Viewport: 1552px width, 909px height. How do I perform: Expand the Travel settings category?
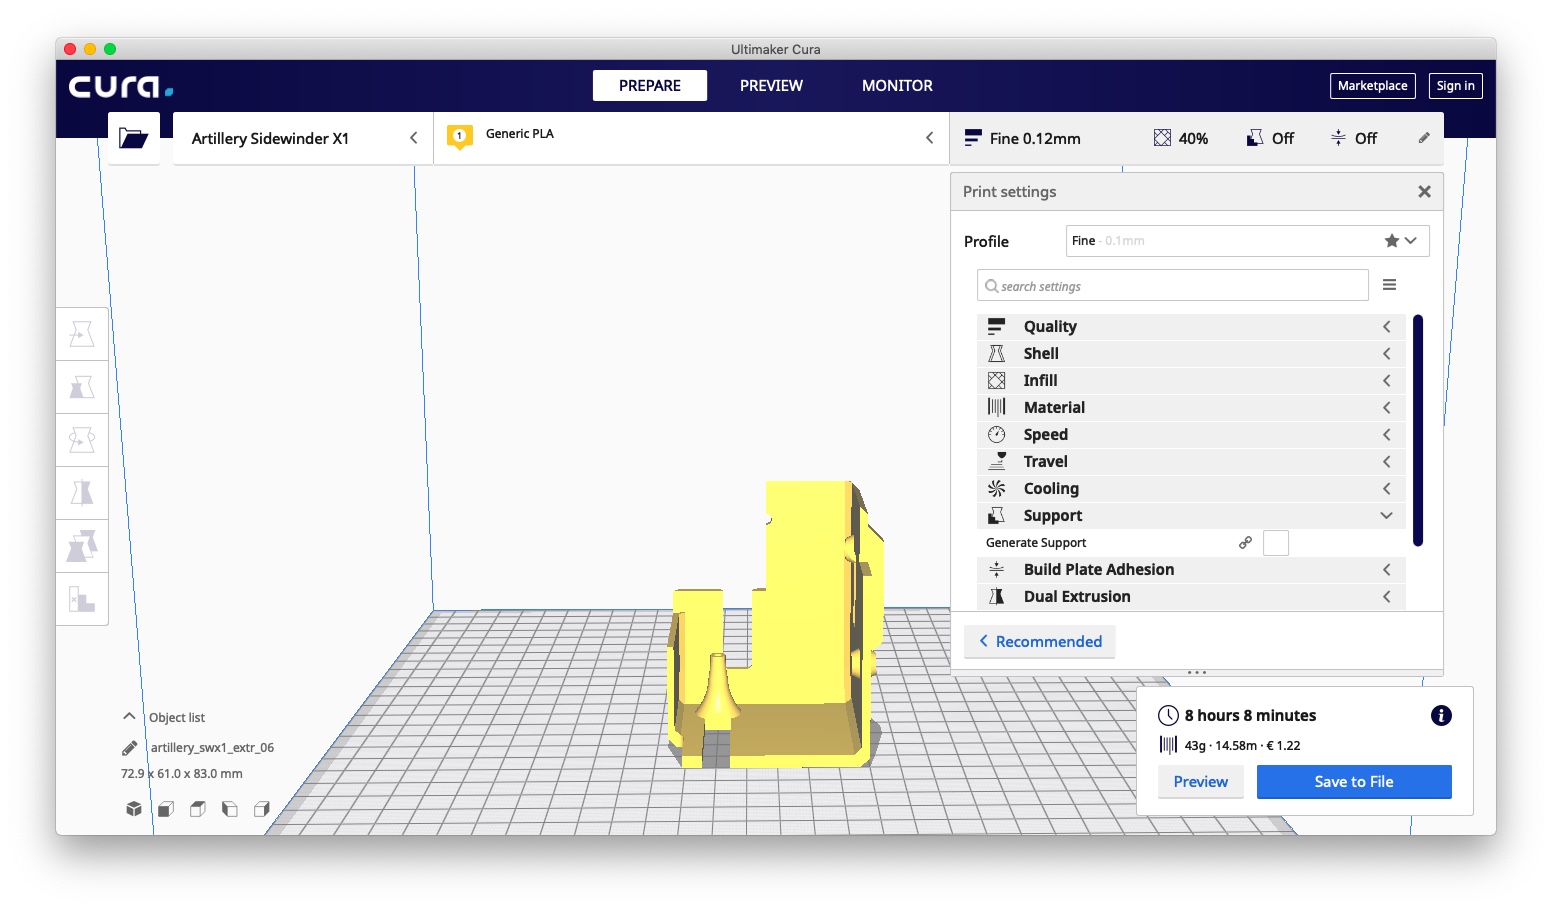1191,461
